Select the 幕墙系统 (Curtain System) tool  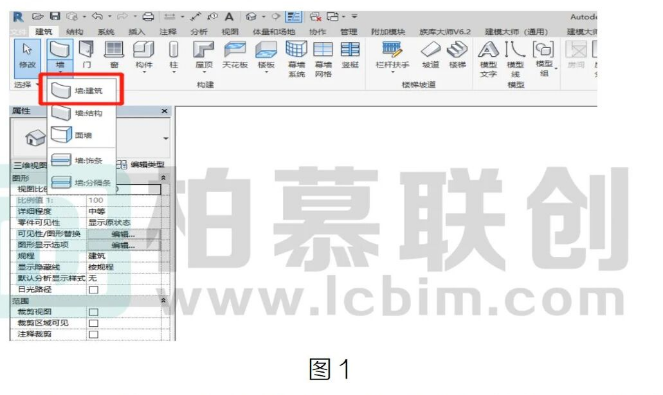pyautogui.click(x=296, y=58)
